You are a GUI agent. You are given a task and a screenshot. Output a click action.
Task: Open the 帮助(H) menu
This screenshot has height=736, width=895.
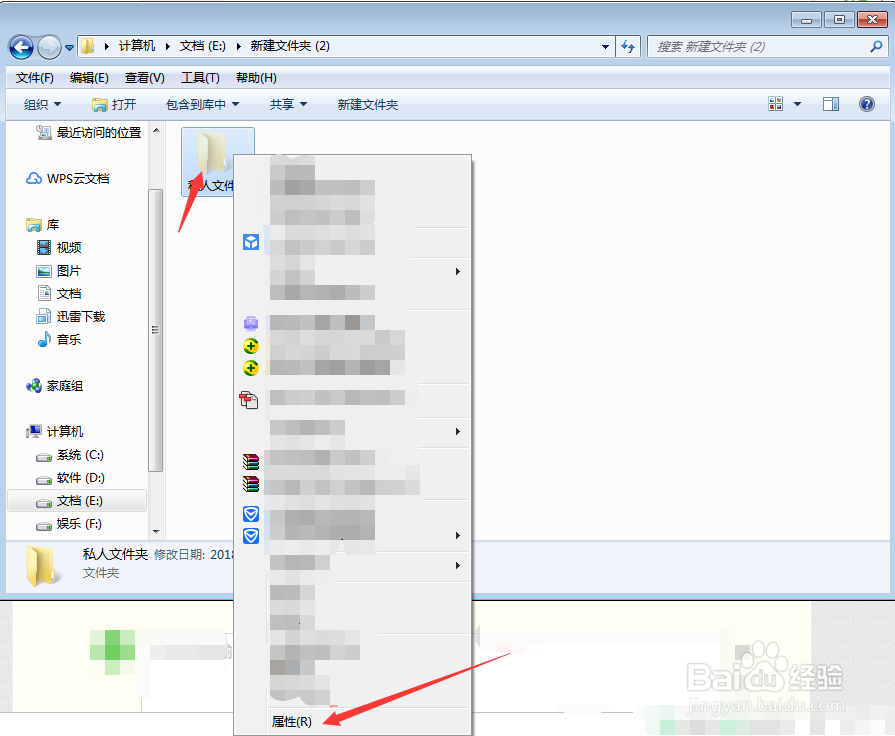(256, 78)
